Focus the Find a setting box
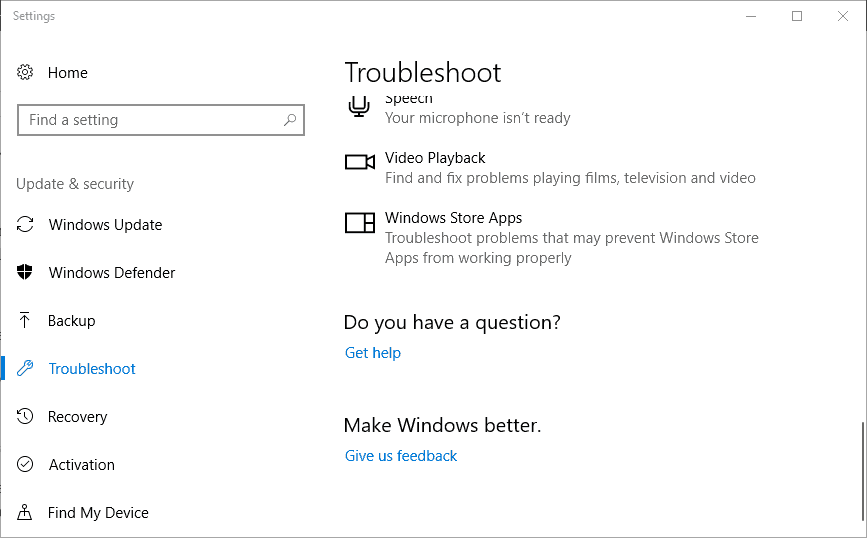Image resolution: width=867 pixels, height=538 pixels. [x=161, y=120]
